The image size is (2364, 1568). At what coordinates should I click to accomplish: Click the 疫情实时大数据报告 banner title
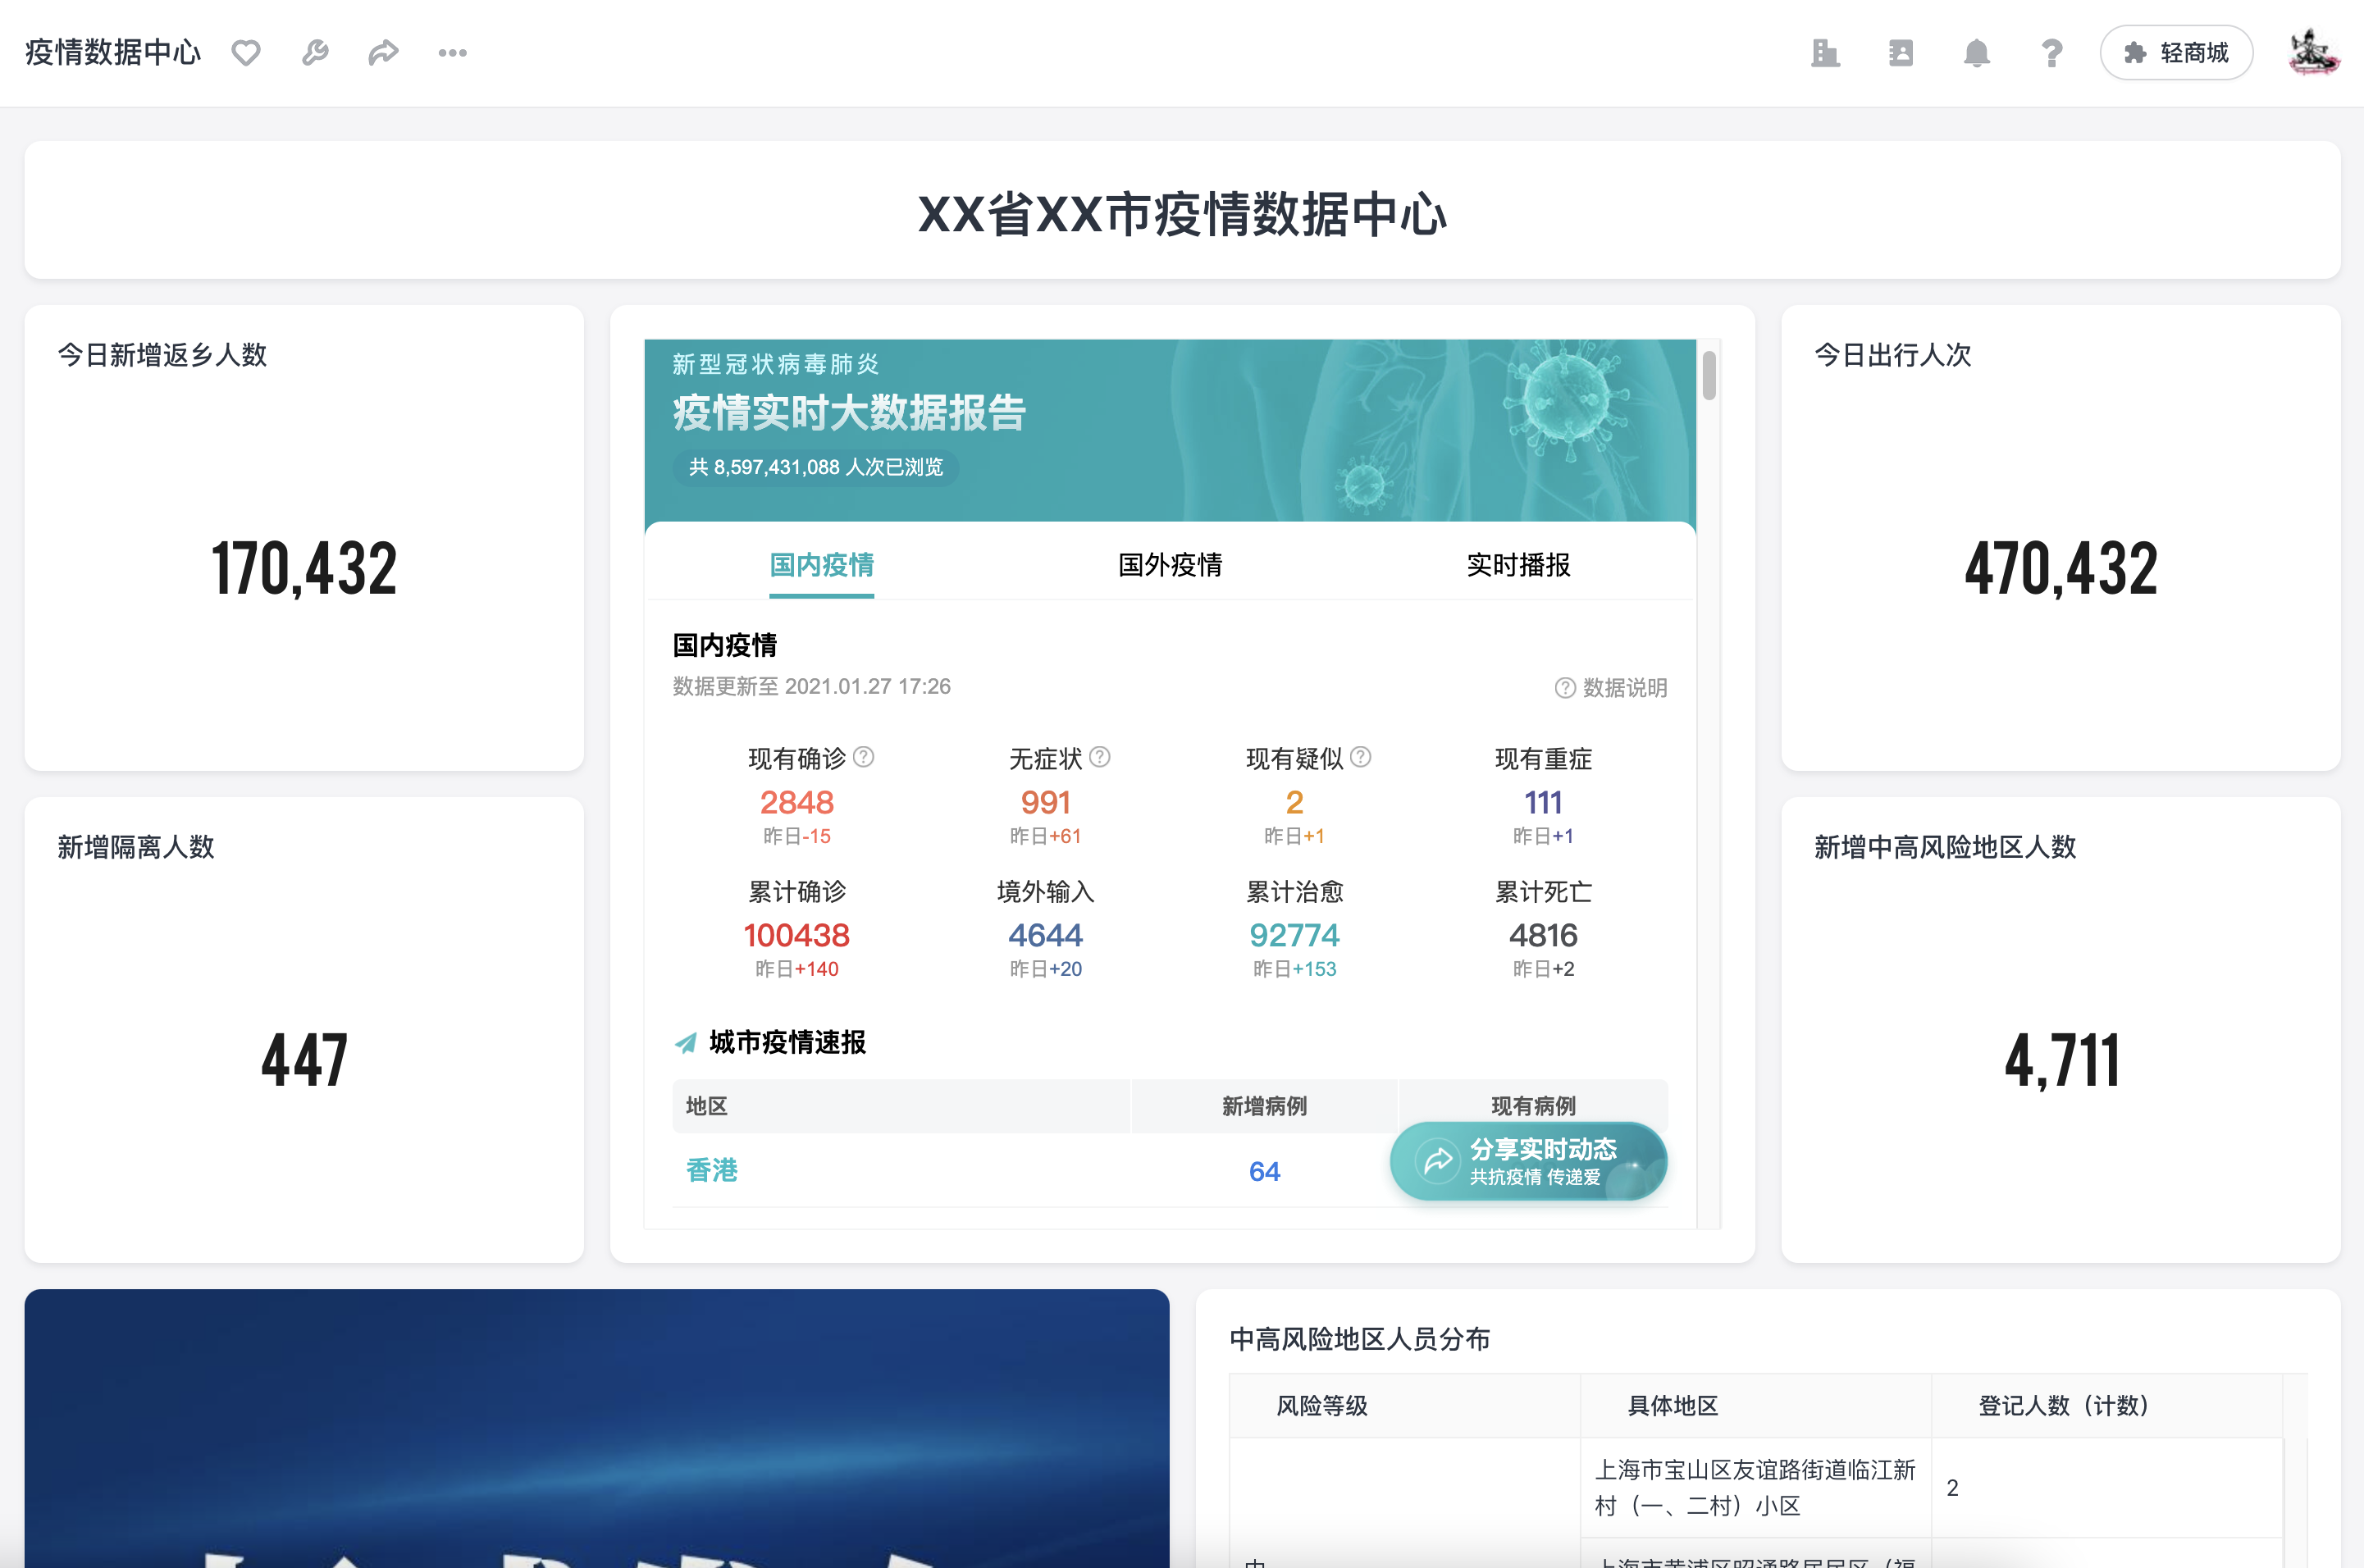[x=849, y=413]
